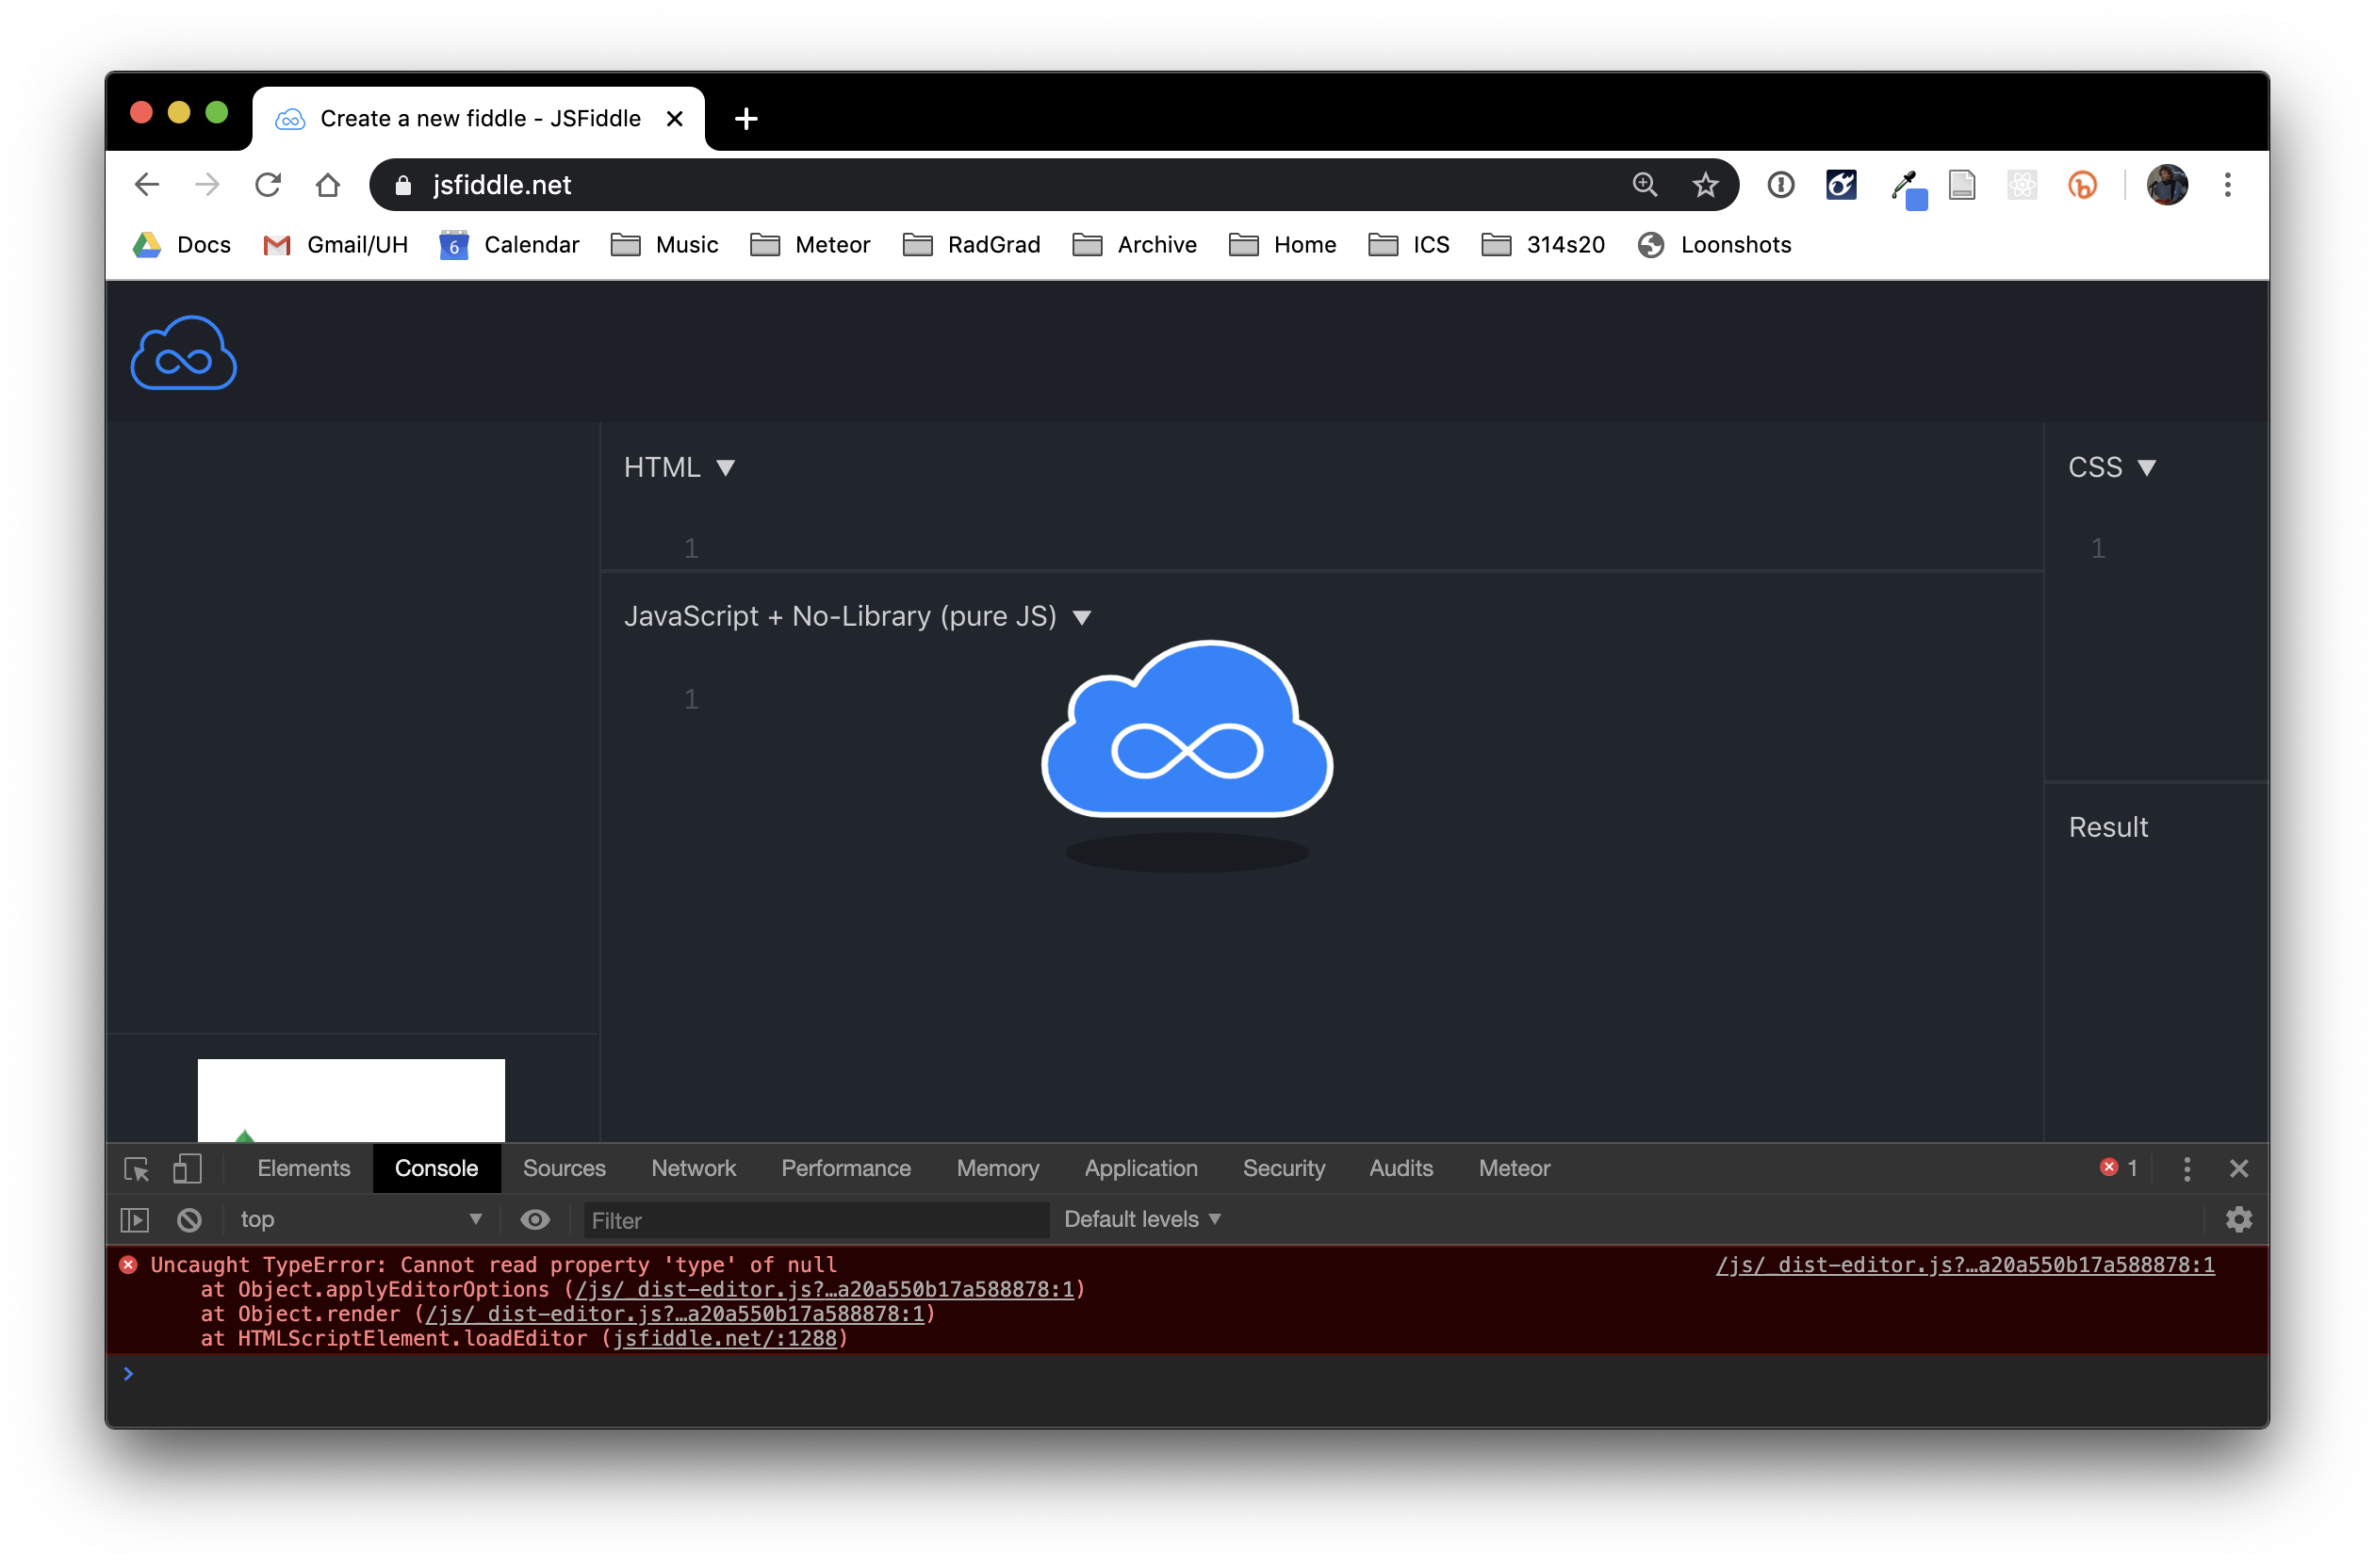Click the gray document extension icon
Image resolution: width=2375 pixels, height=1568 pixels.
(x=1962, y=185)
